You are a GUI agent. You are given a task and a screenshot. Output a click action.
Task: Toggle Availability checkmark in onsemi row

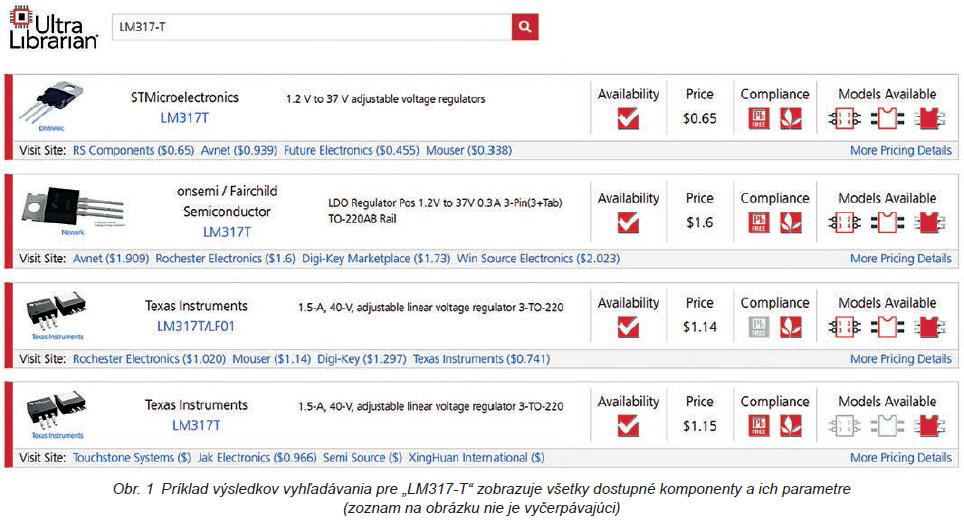(628, 223)
